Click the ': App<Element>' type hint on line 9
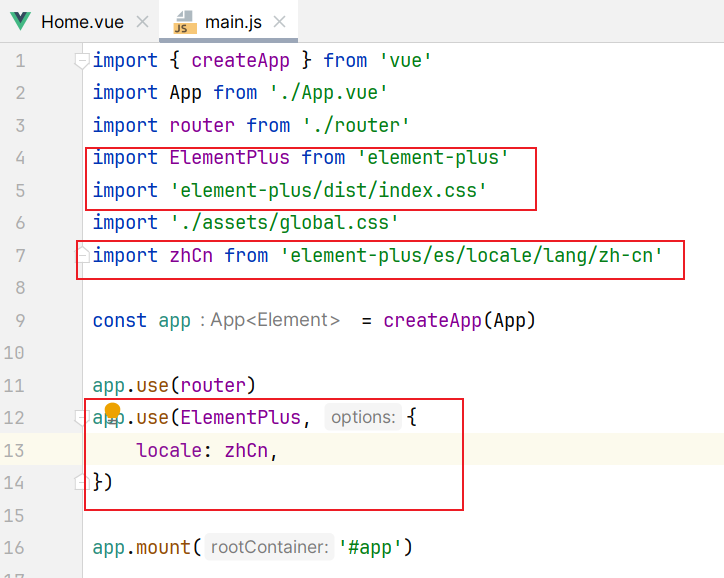The height and width of the screenshot is (578, 724). pos(270,320)
